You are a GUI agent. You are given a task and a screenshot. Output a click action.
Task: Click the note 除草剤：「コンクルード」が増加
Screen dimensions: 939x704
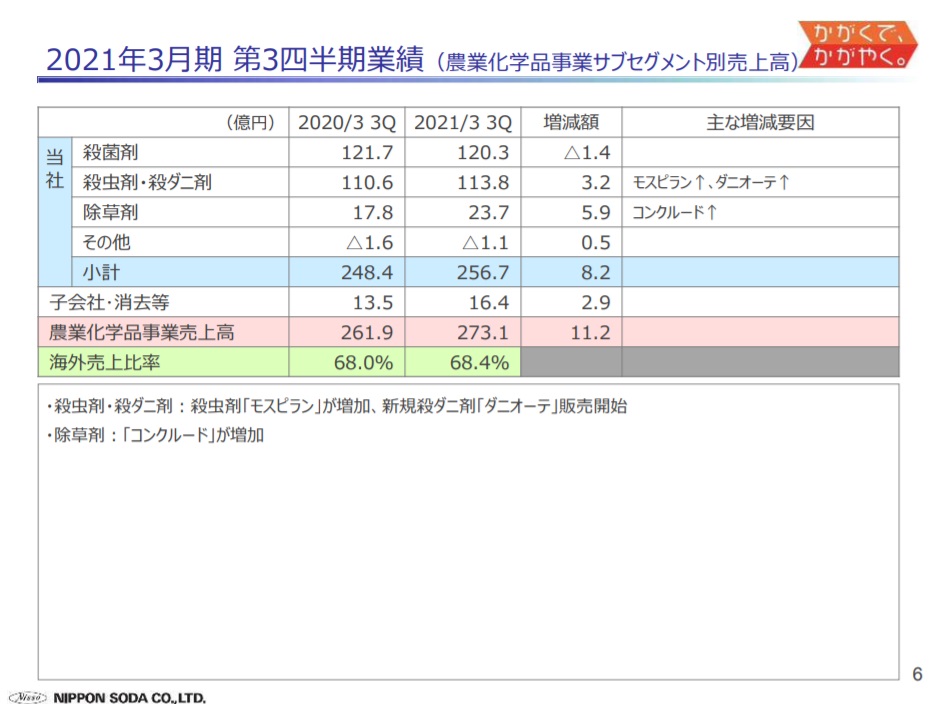pos(155,435)
